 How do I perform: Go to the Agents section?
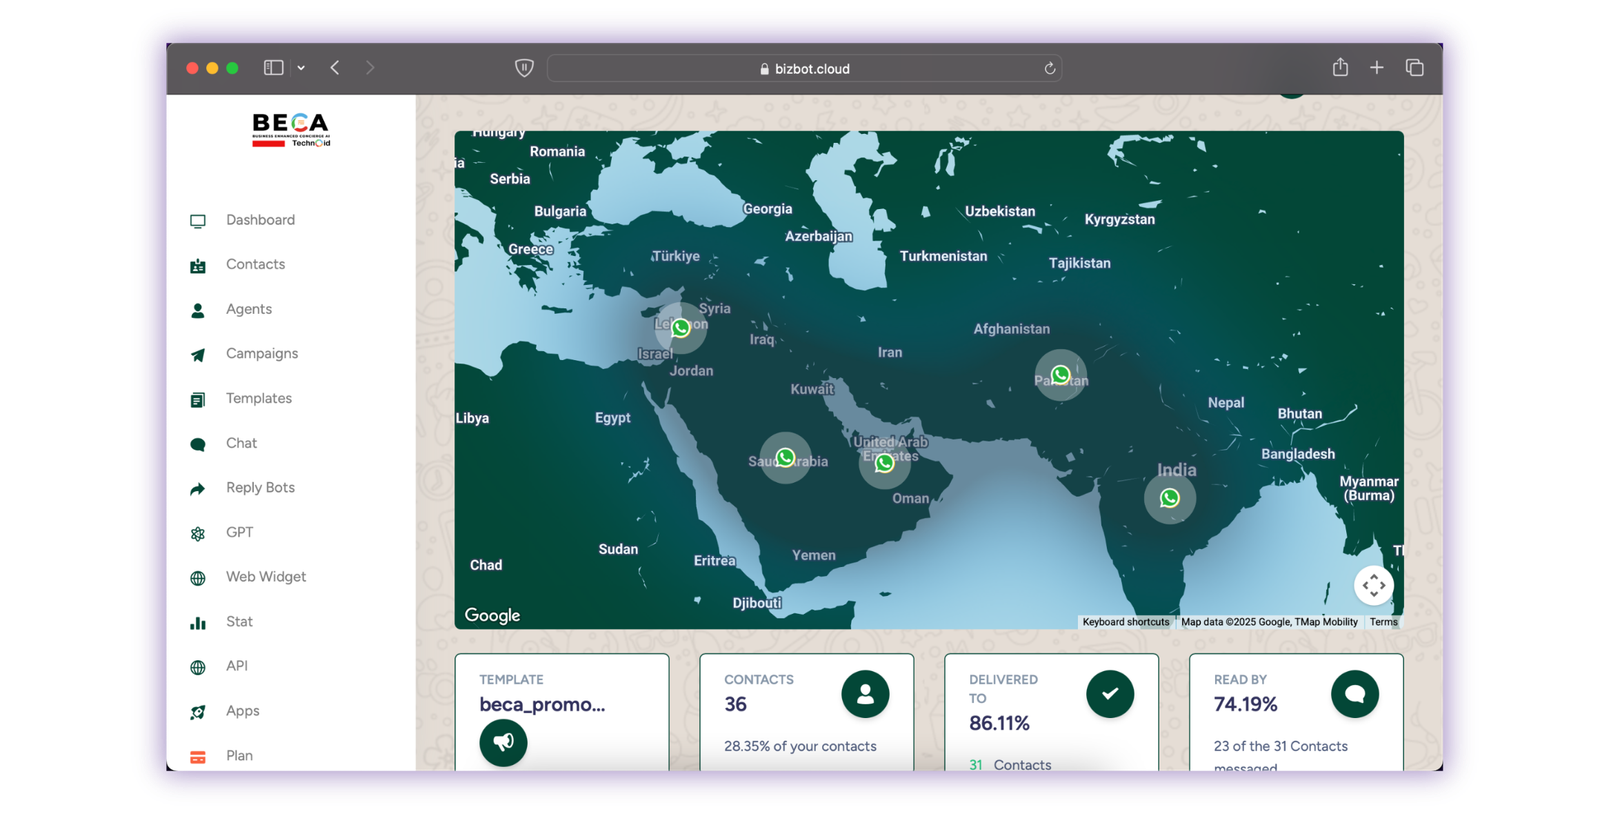[x=249, y=309]
